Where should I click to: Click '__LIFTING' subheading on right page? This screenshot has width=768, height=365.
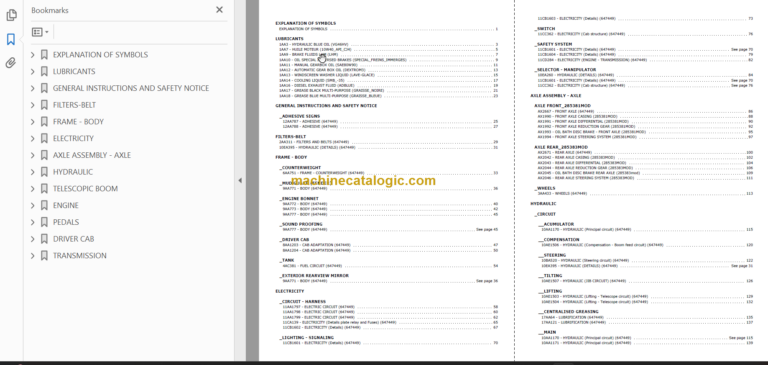[550, 291]
